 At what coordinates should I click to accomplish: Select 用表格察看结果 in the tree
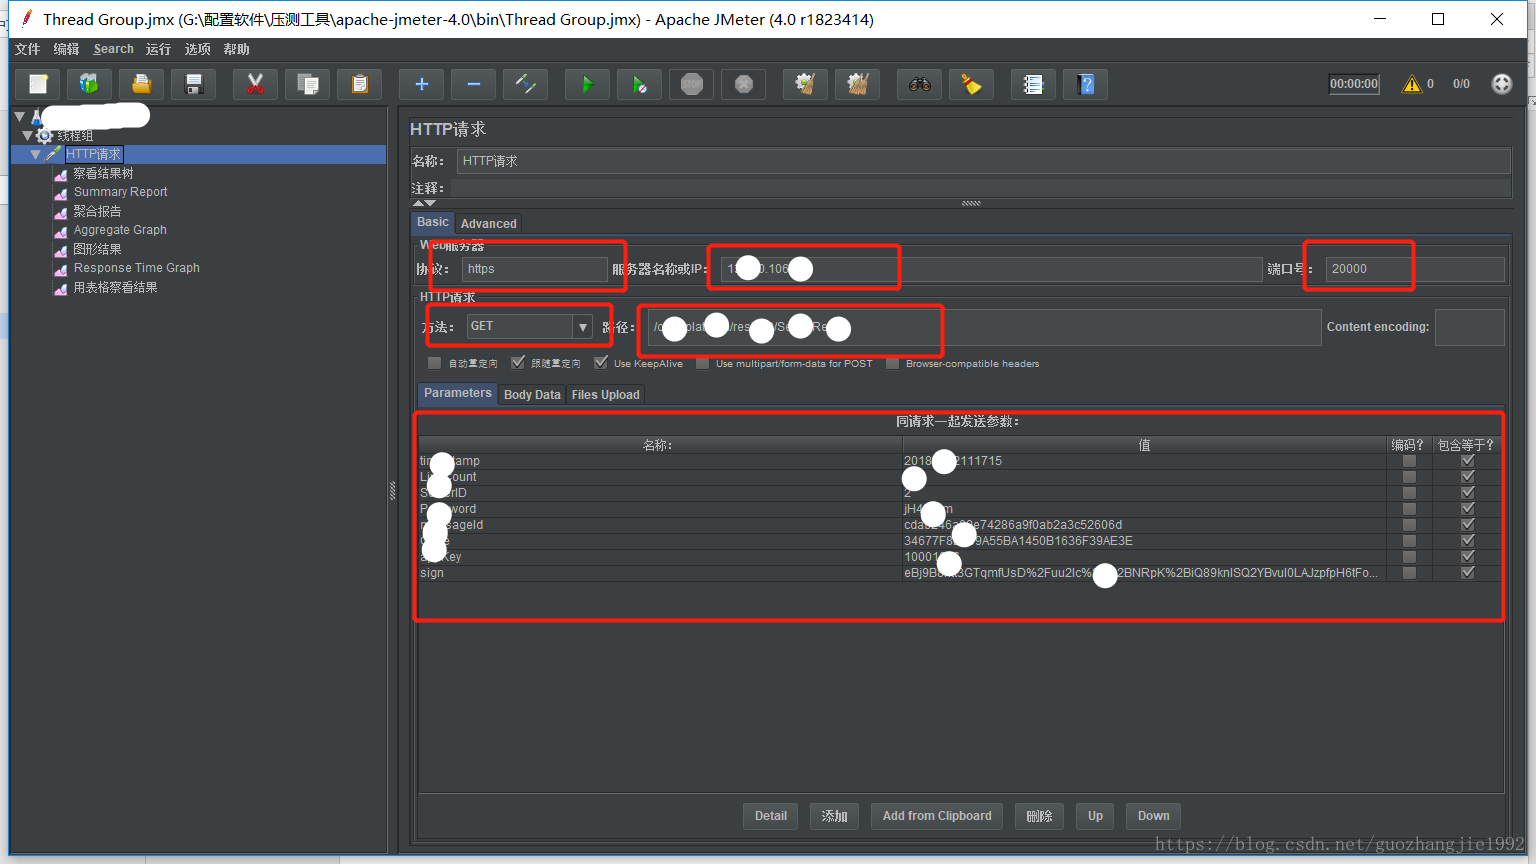[115, 287]
